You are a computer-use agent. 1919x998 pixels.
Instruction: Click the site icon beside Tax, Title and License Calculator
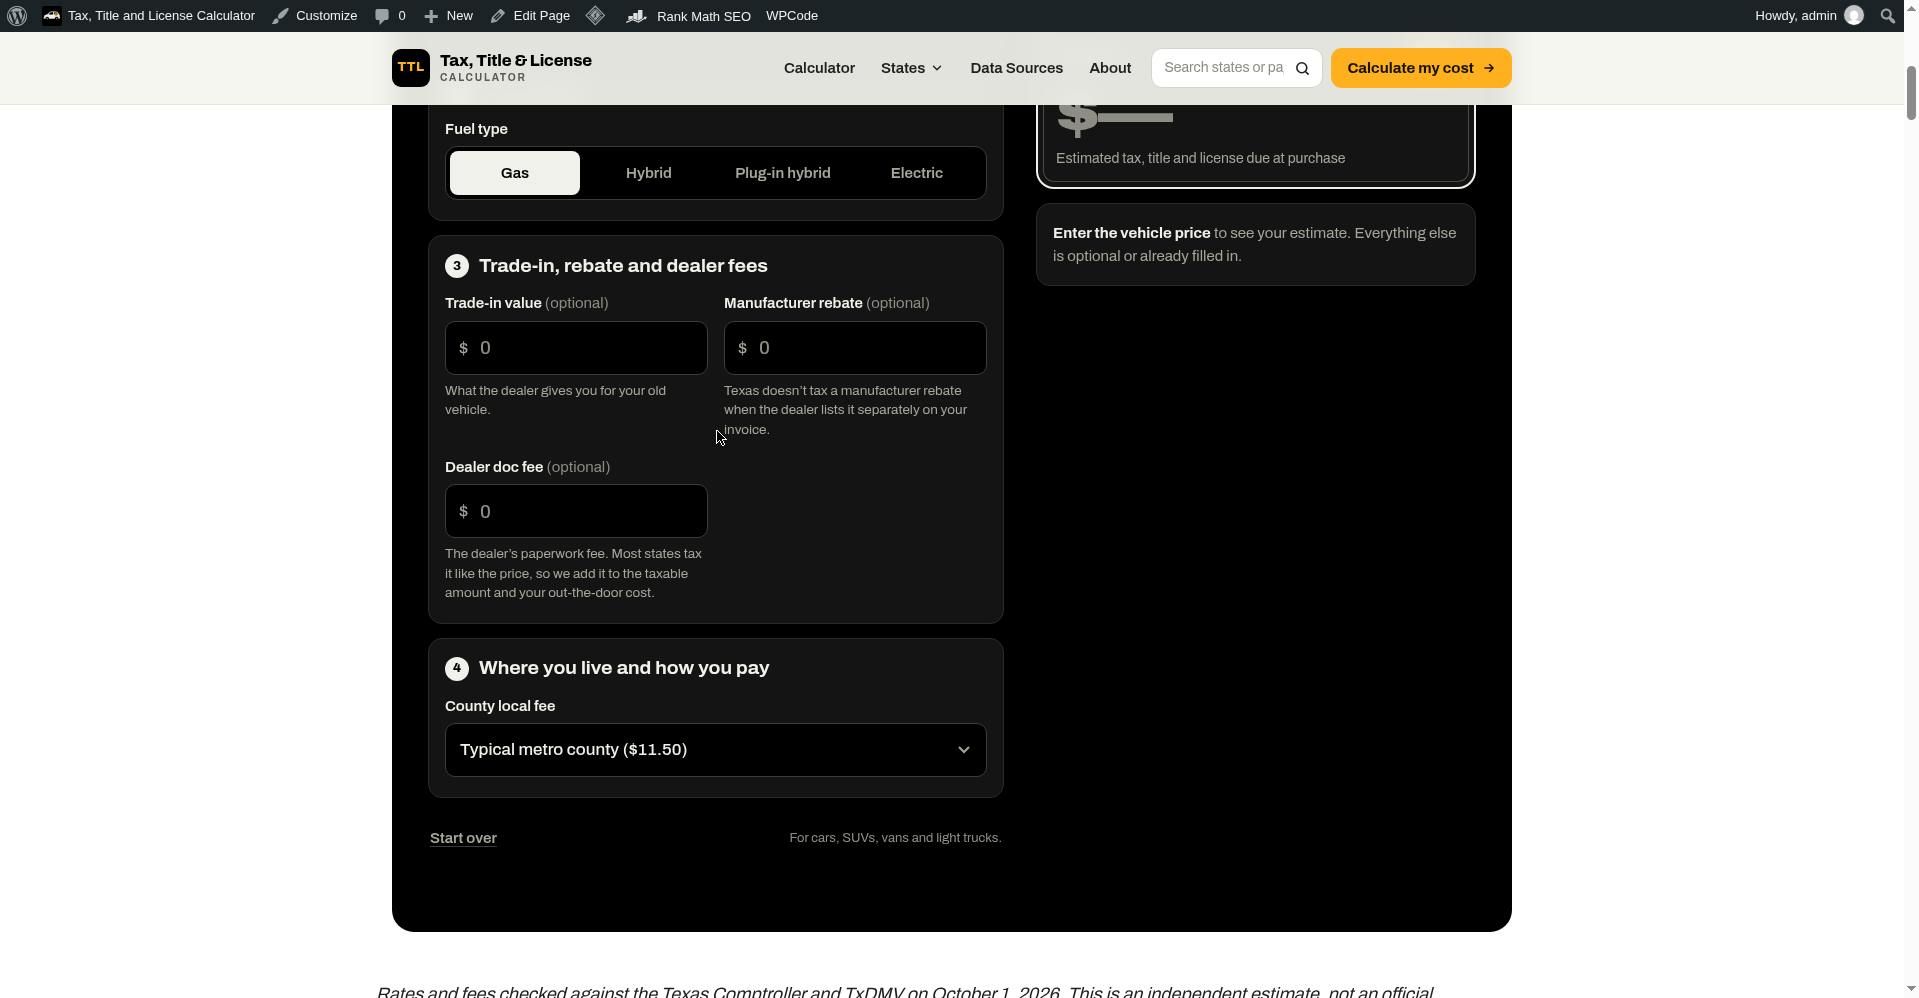[x=52, y=16]
